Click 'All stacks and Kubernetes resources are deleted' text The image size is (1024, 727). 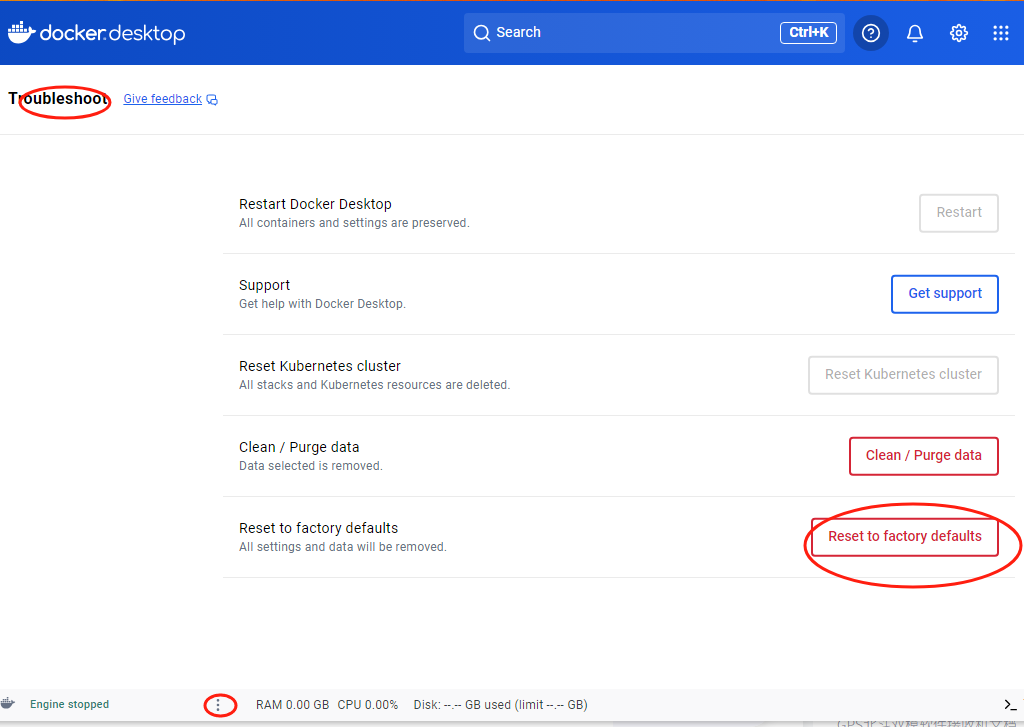374,385
